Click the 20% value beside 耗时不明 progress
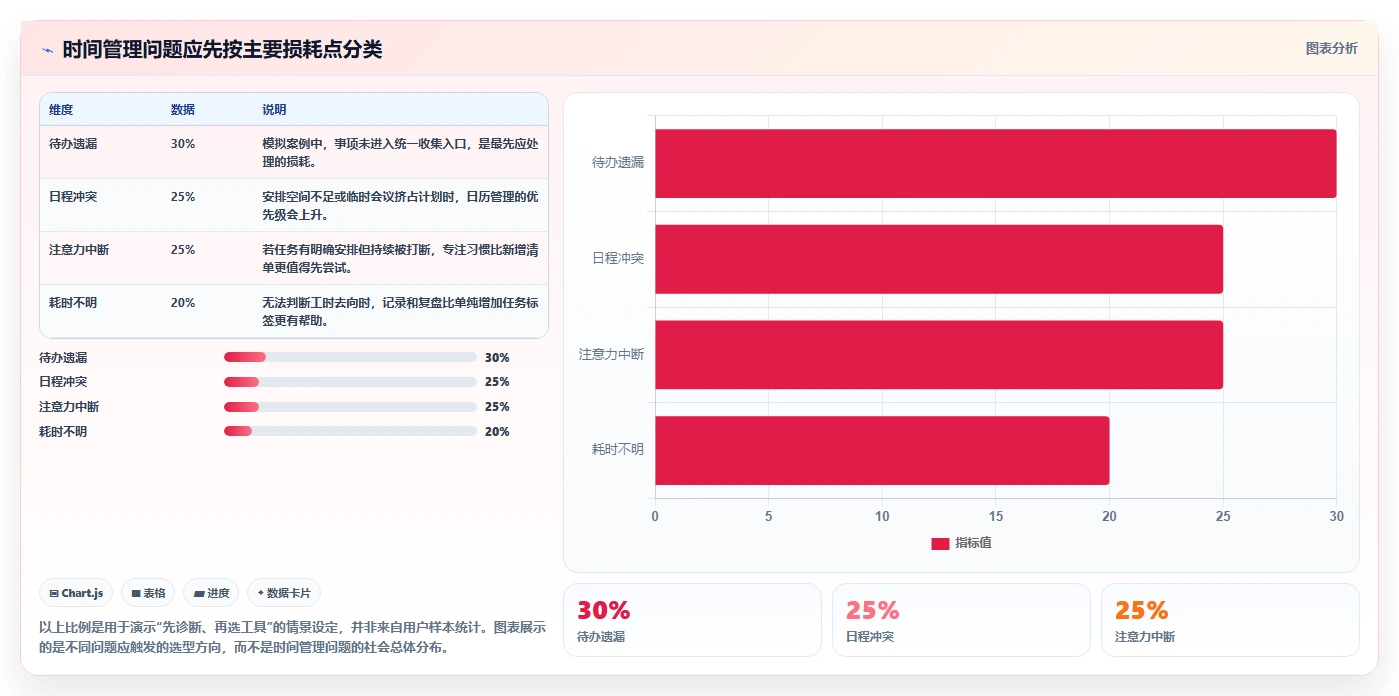The width and height of the screenshot is (1399, 696). [x=497, y=432]
